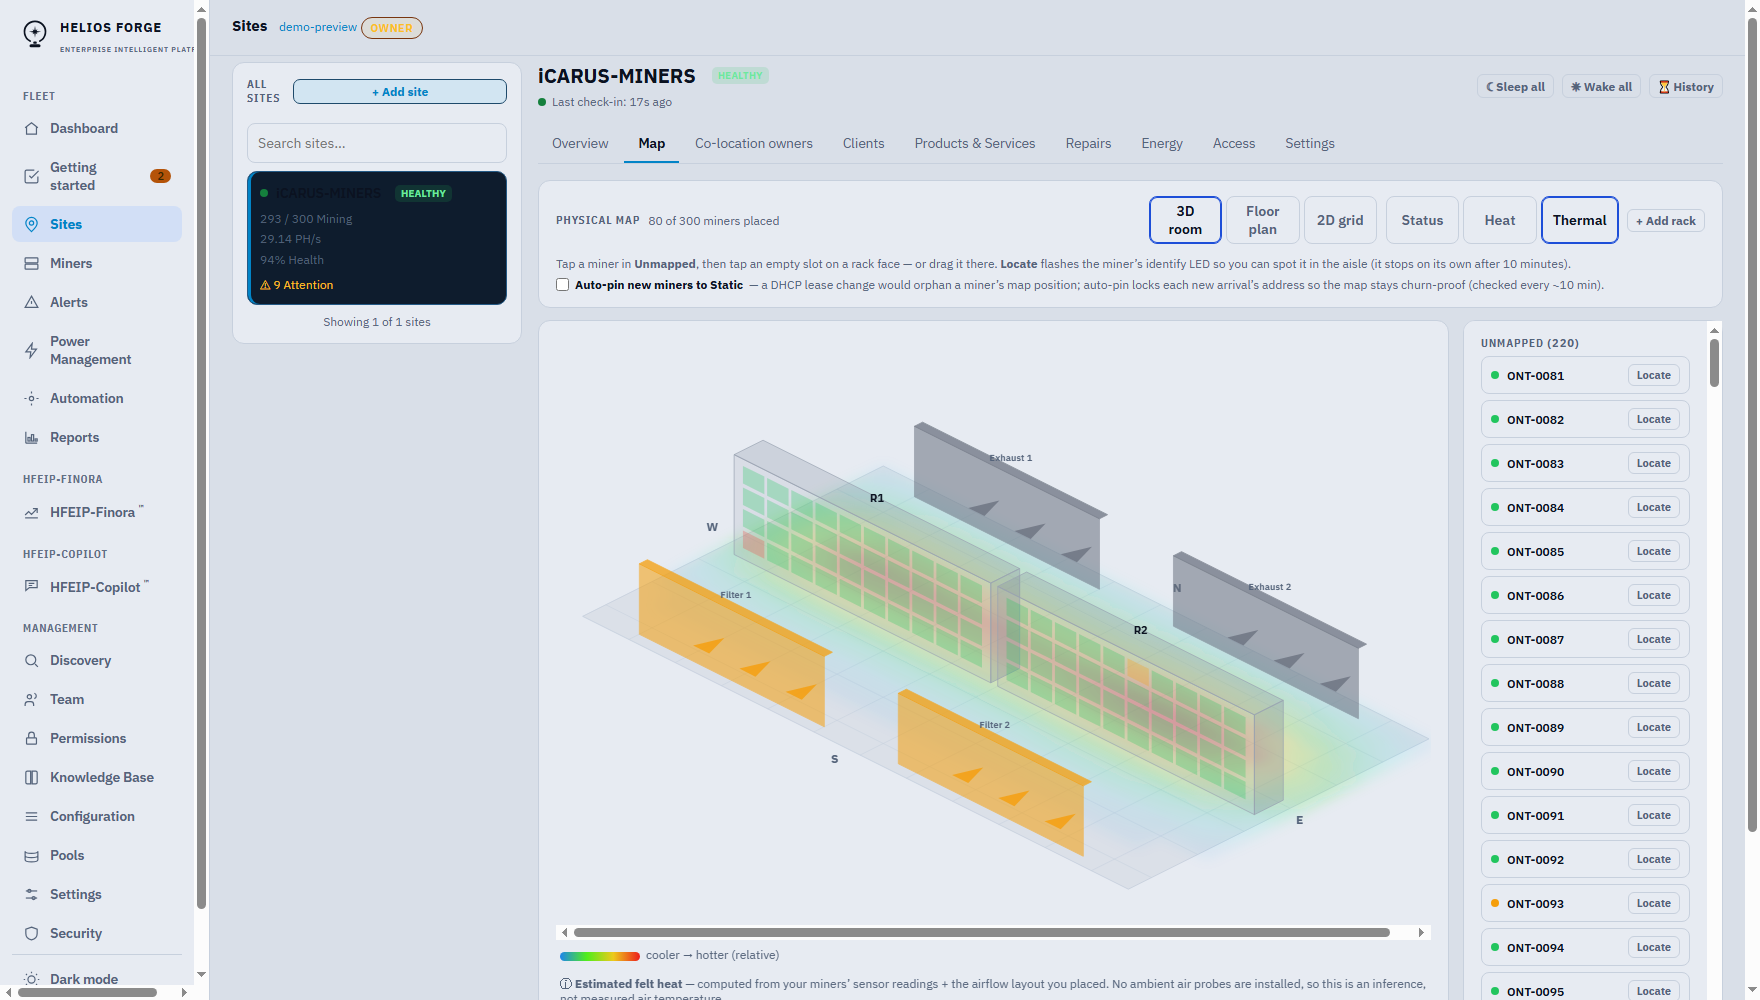
Task: Toggle the 3D room view
Action: coord(1185,220)
